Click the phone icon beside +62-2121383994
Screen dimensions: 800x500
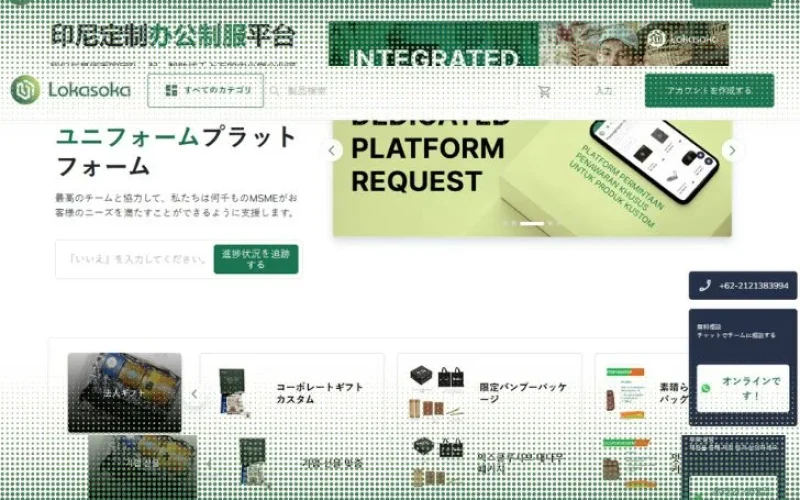click(x=705, y=286)
